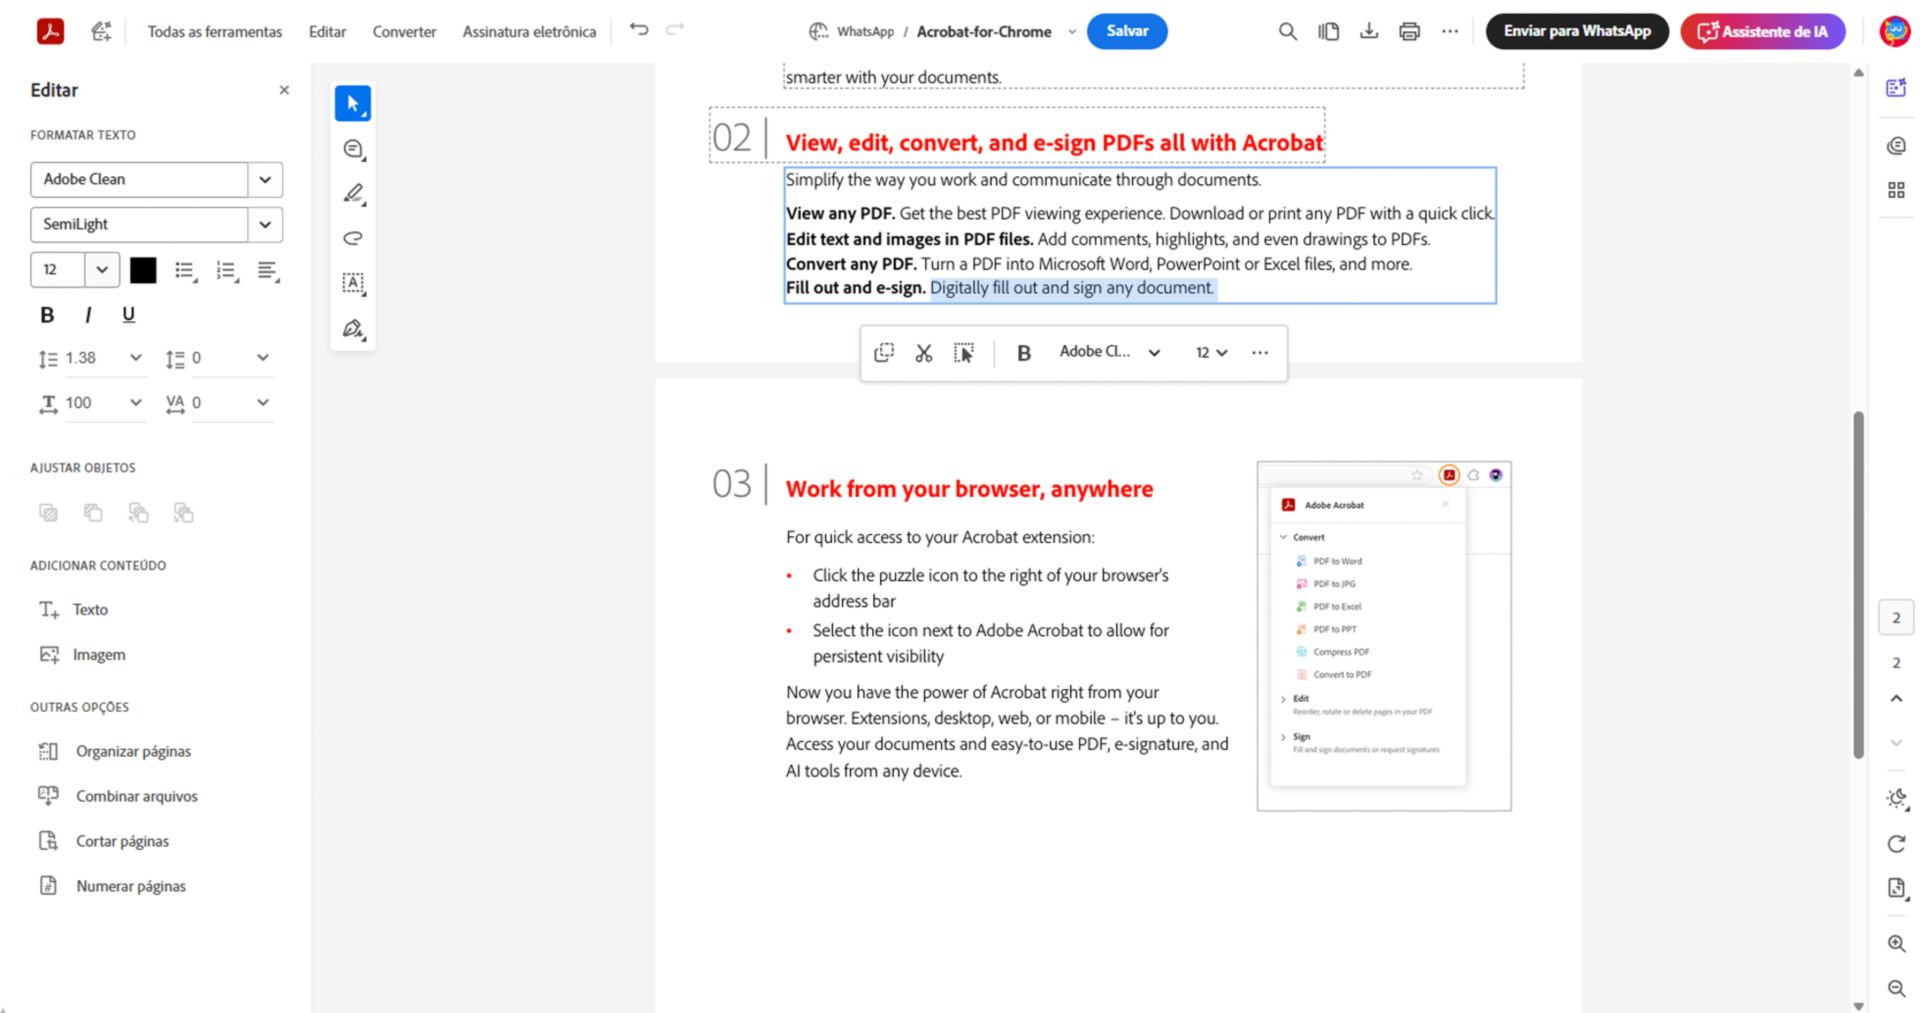Open the font size 12 dropdown
1920x1013 pixels.
tap(102, 270)
